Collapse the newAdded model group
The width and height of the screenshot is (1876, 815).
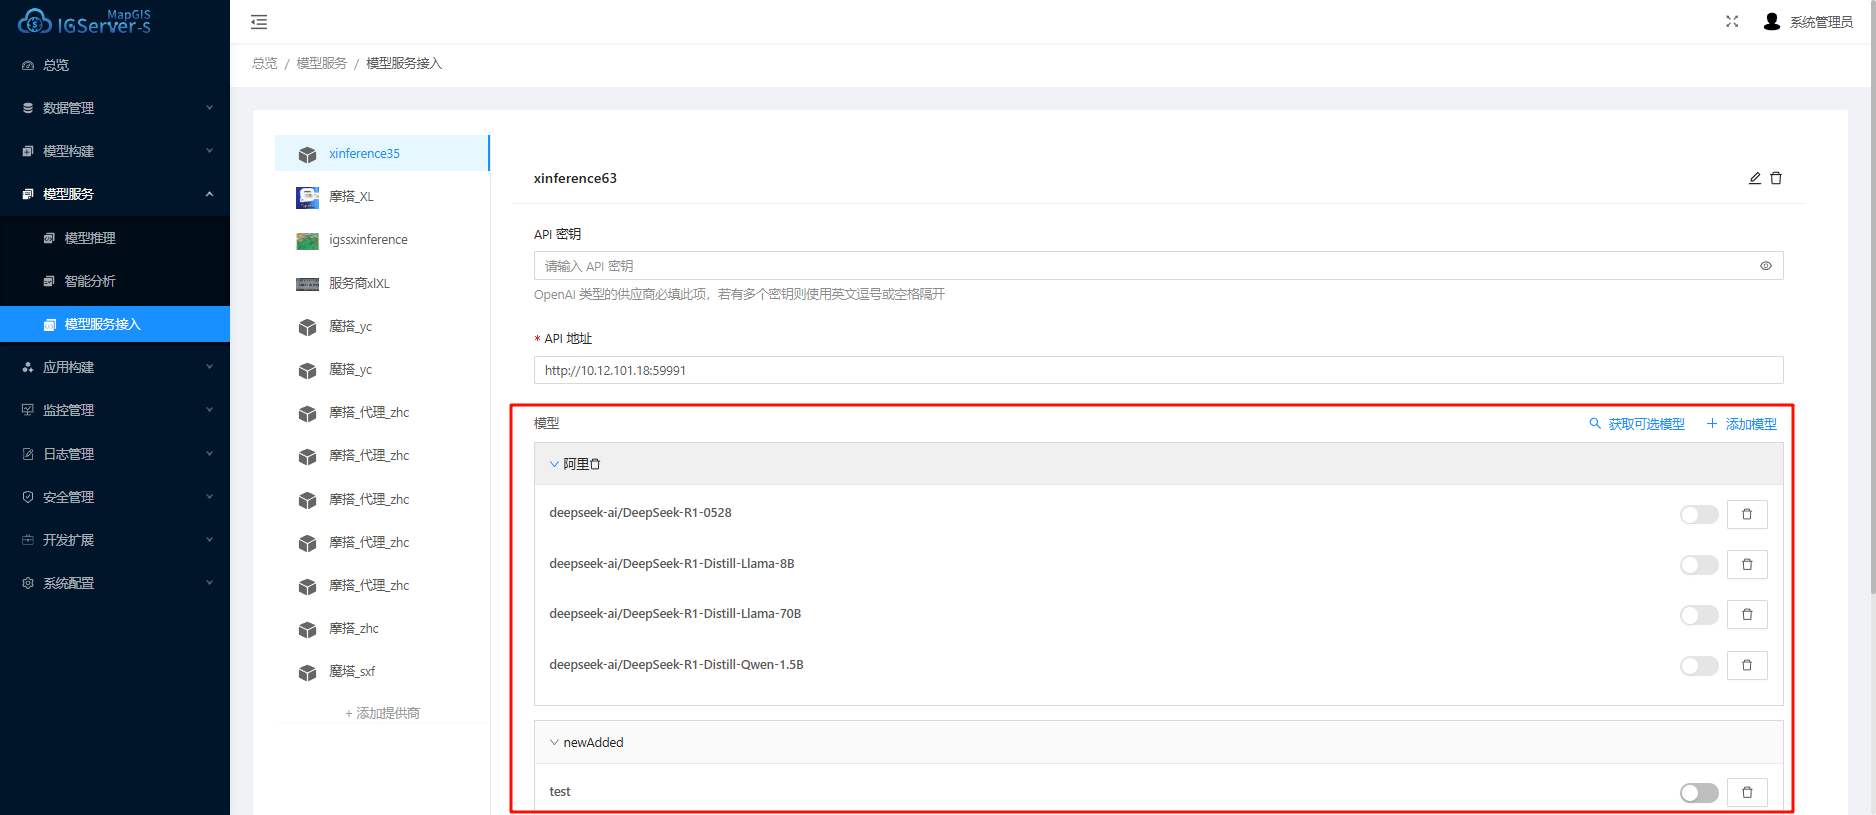(x=554, y=742)
